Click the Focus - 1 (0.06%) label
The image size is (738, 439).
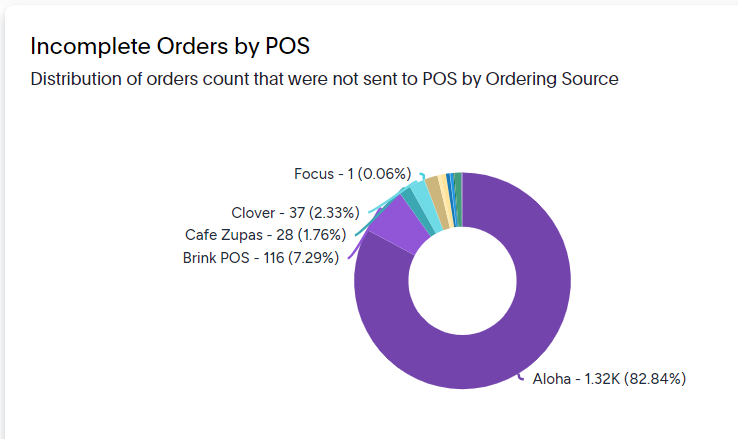click(353, 174)
